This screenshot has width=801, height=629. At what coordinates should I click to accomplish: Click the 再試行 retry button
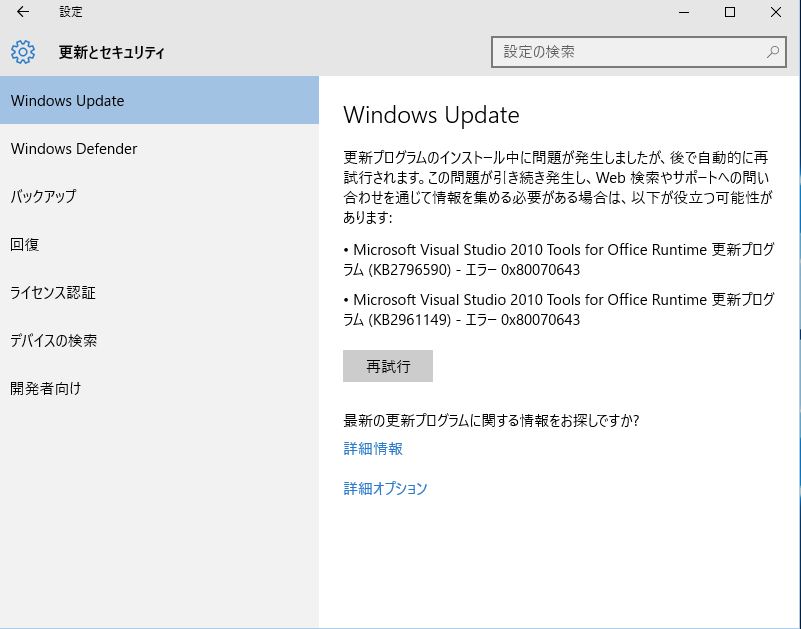pos(388,366)
